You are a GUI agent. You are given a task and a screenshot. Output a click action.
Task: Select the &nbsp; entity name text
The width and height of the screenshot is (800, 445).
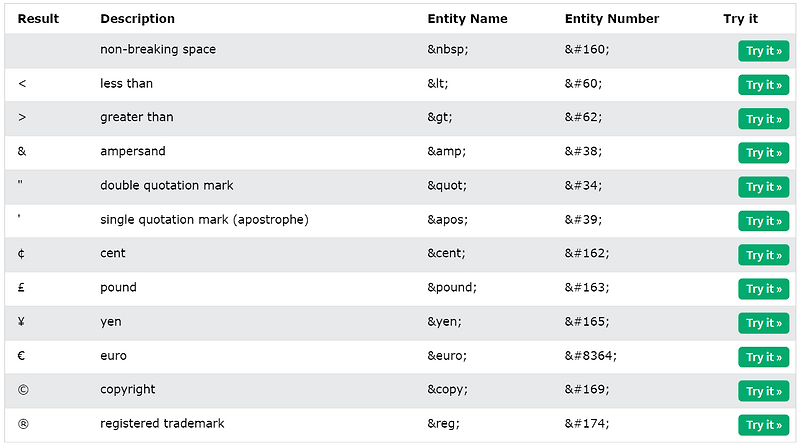[x=448, y=50]
